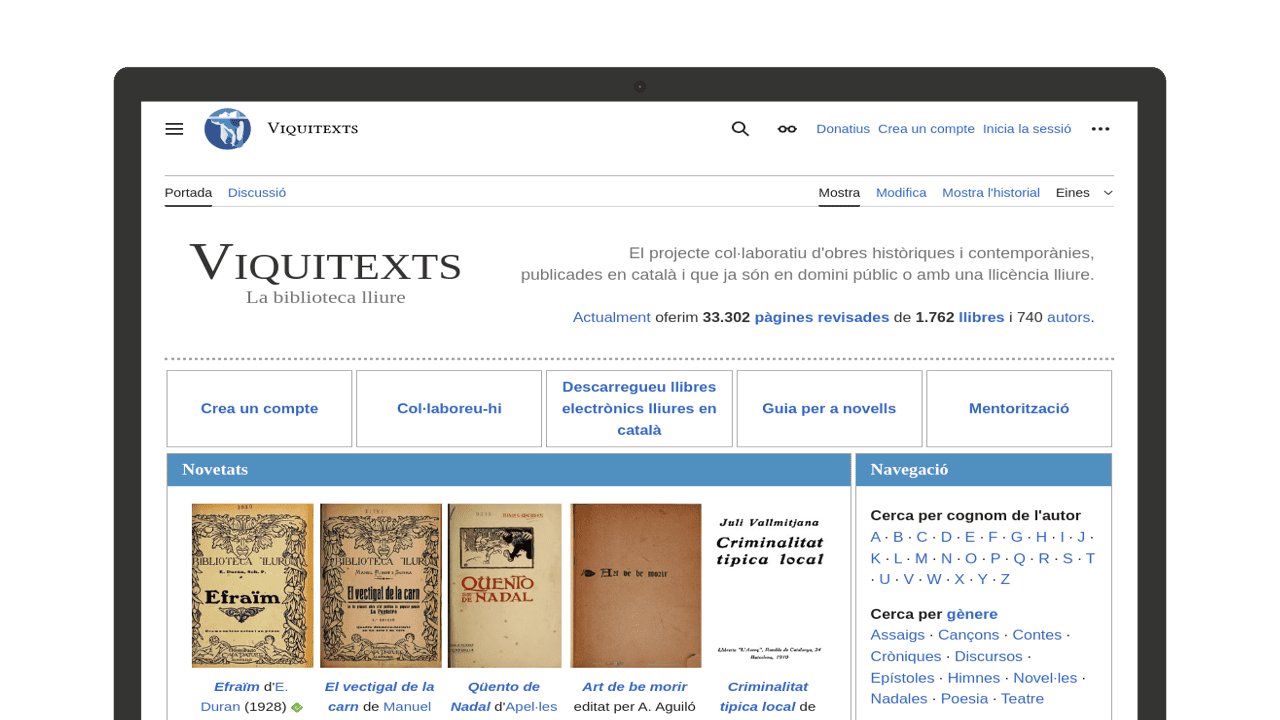1280x720 pixels.
Task: Browse authors by surname letter Z
Action: point(1005,579)
